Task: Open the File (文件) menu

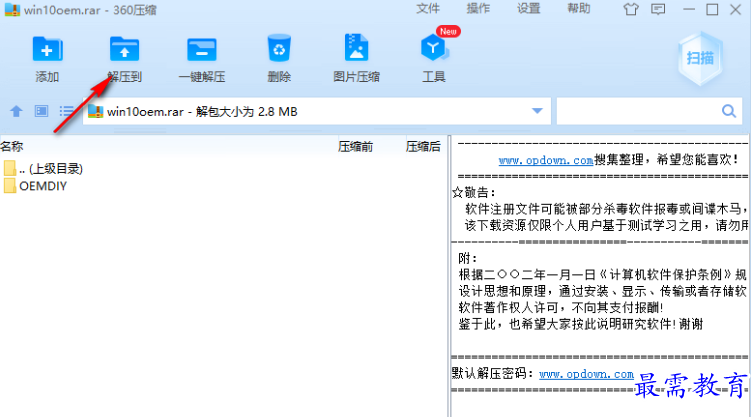Action: [428, 9]
